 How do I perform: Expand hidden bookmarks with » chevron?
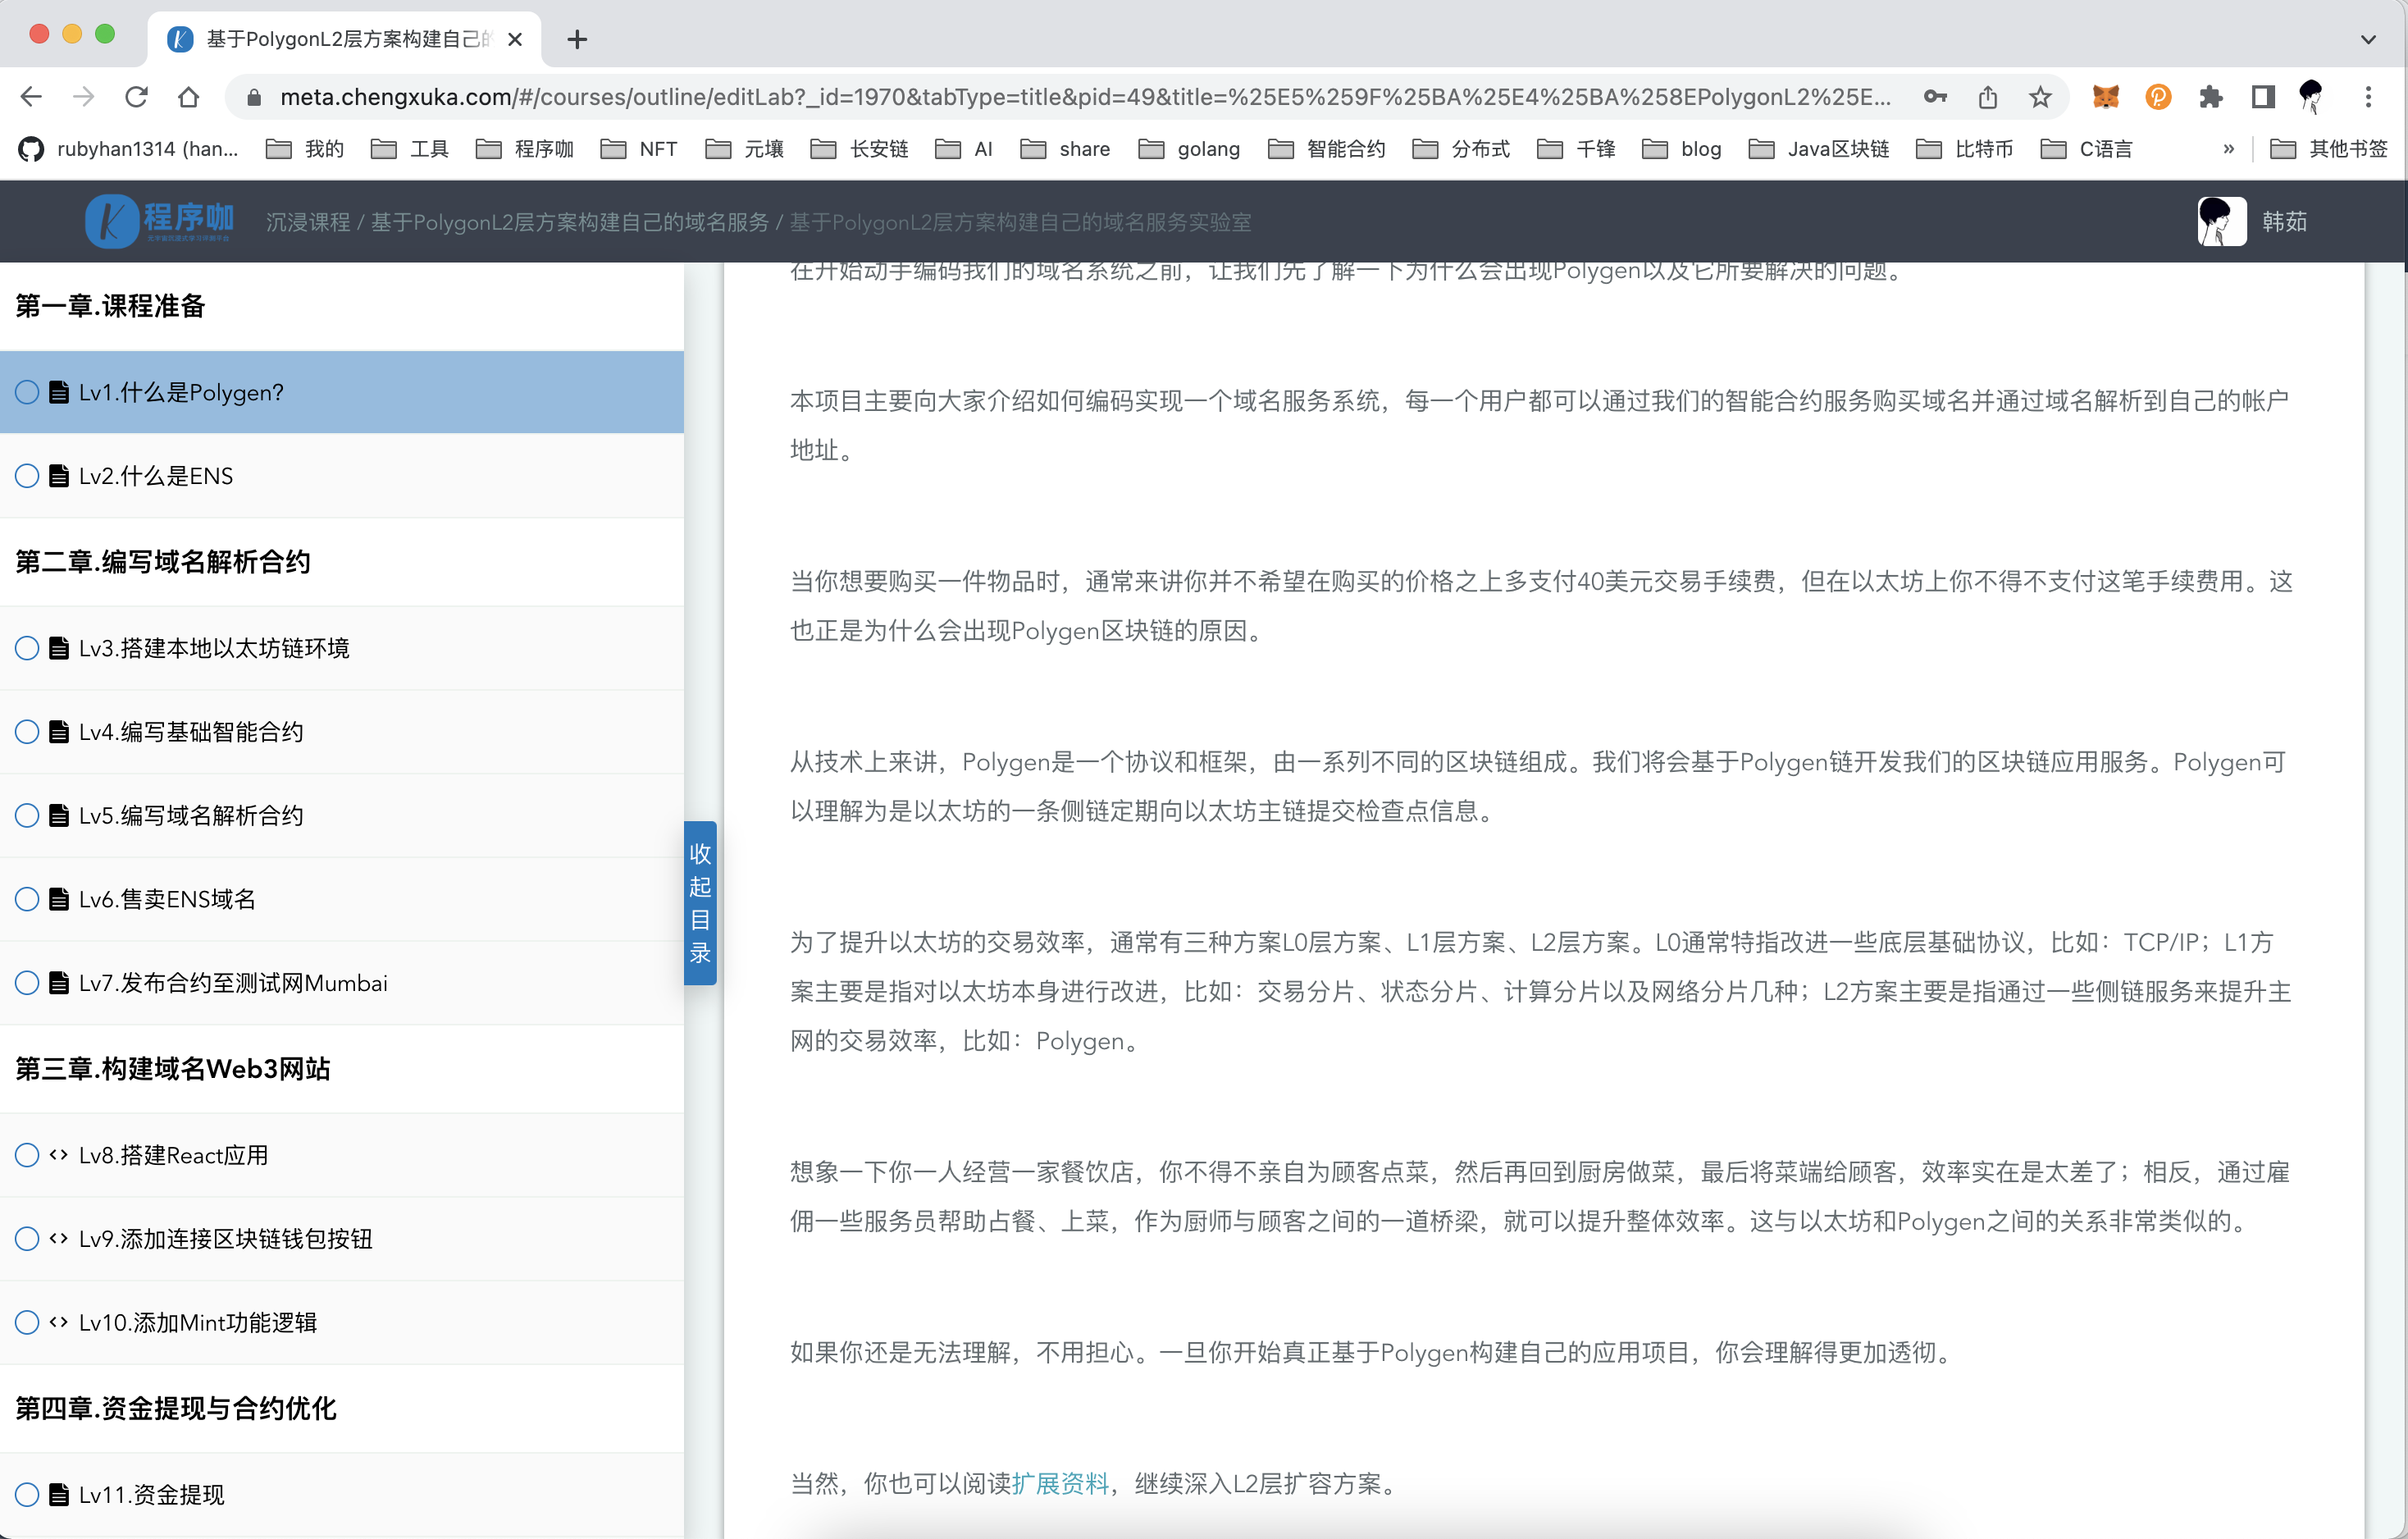click(2229, 149)
